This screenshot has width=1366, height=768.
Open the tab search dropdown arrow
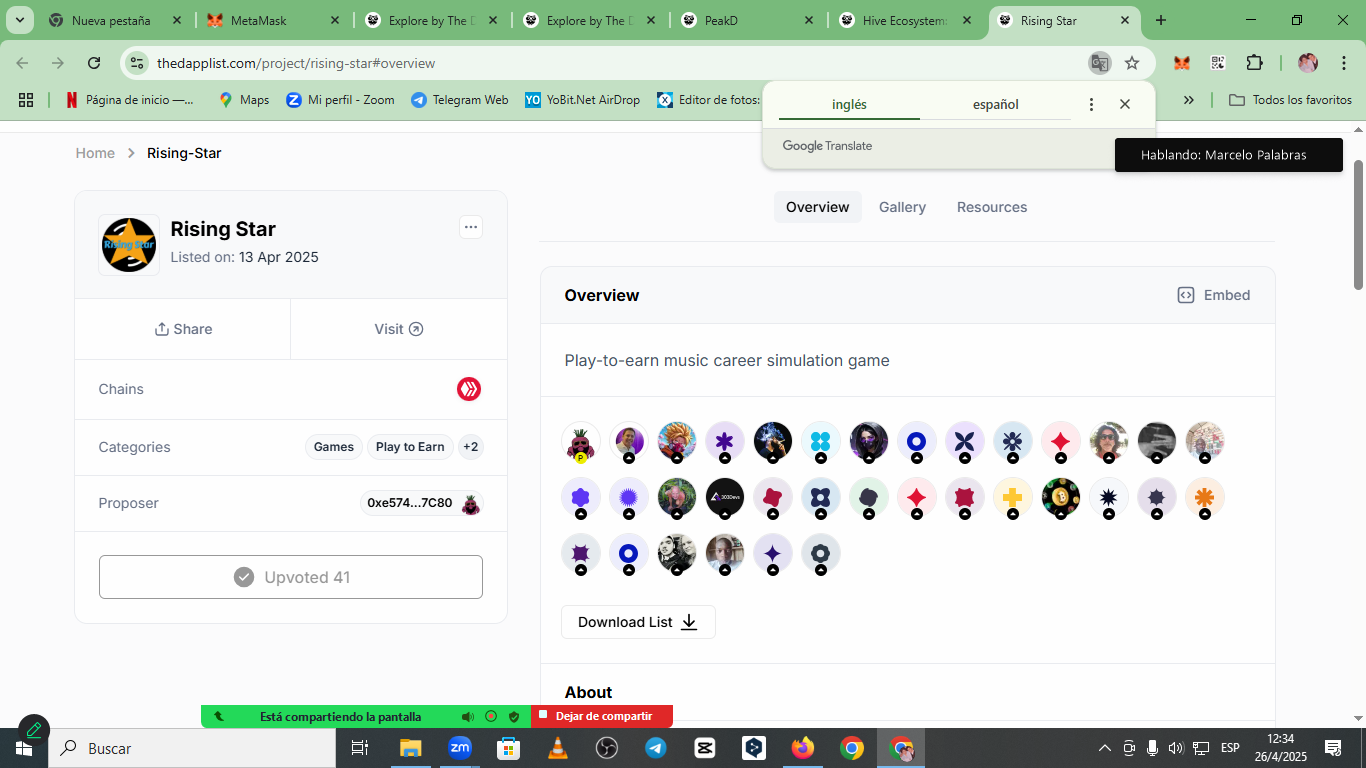point(19,20)
